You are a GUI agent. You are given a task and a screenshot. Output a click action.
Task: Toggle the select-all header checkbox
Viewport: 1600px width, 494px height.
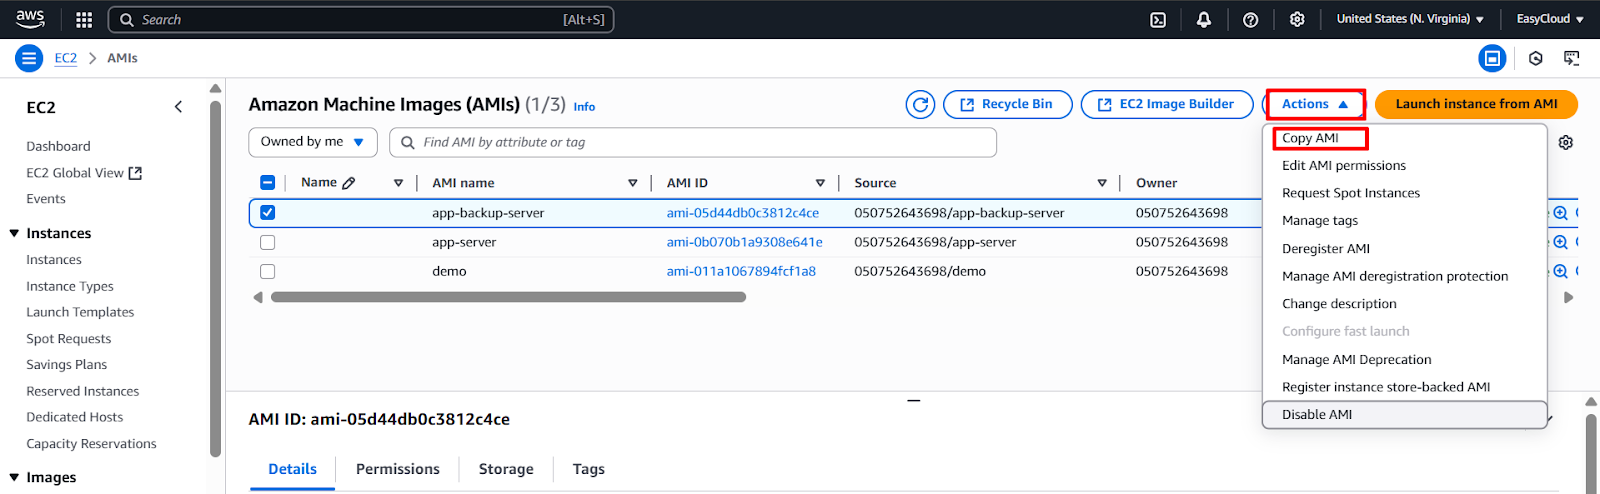pyautogui.click(x=267, y=182)
